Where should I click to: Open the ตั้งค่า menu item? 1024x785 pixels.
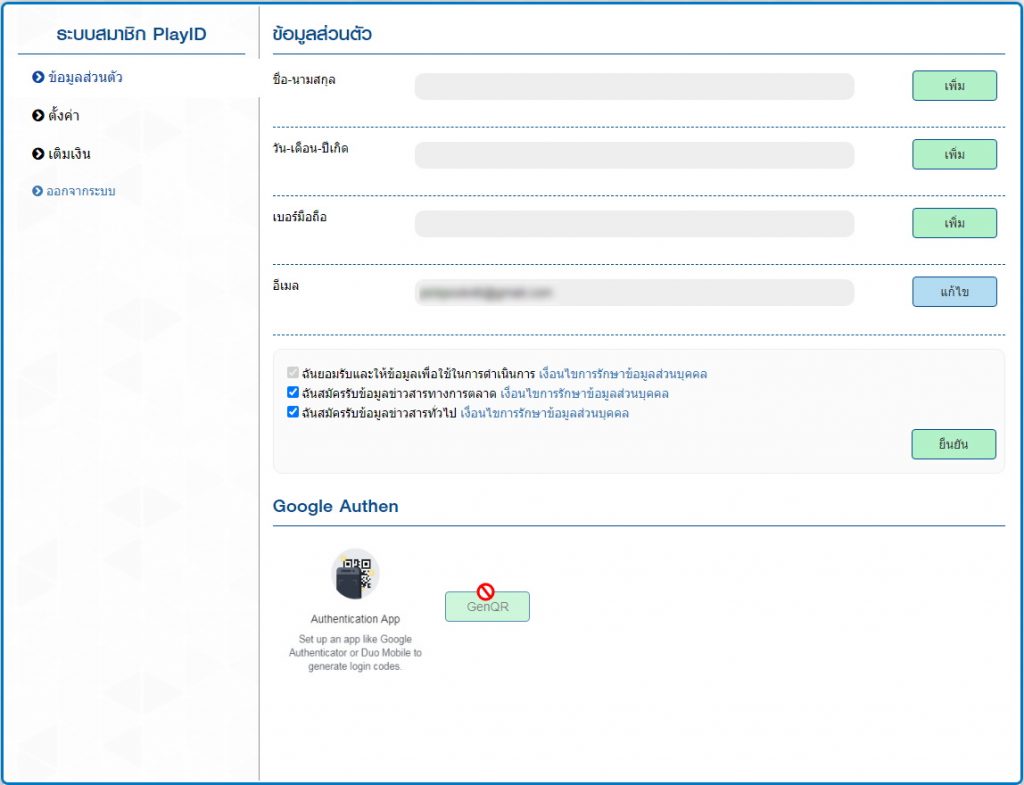(64, 116)
